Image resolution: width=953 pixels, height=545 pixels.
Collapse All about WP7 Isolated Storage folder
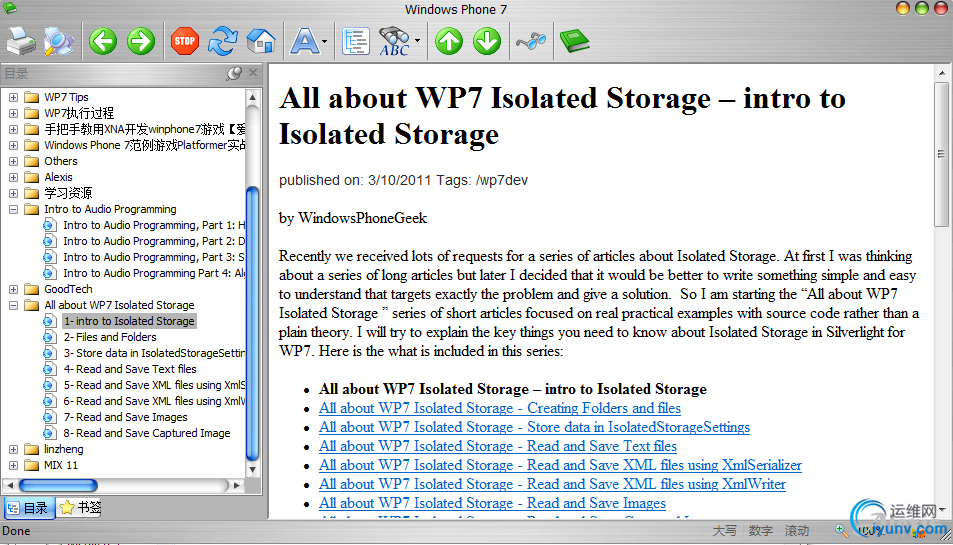tap(13, 305)
